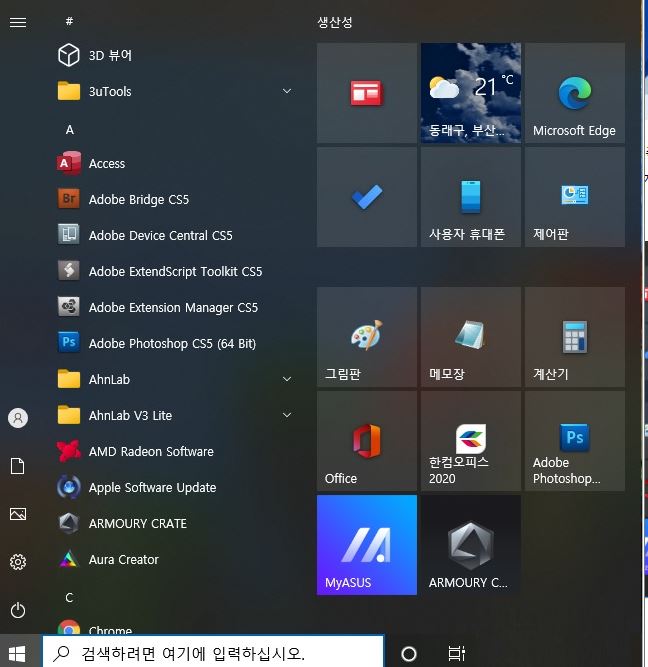Open the MyASUS tile
This screenshot has height=667, width=648.
[367, 545]
